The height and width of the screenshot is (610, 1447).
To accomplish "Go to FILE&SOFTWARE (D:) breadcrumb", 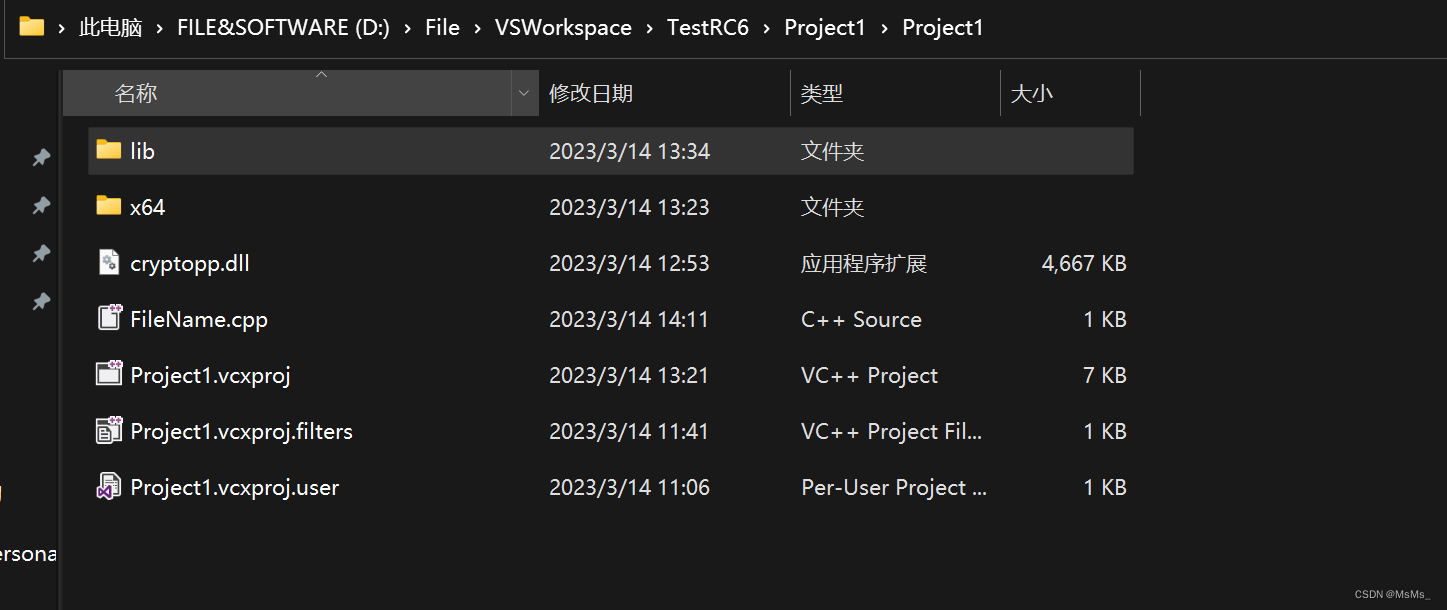I will [283, 28].
